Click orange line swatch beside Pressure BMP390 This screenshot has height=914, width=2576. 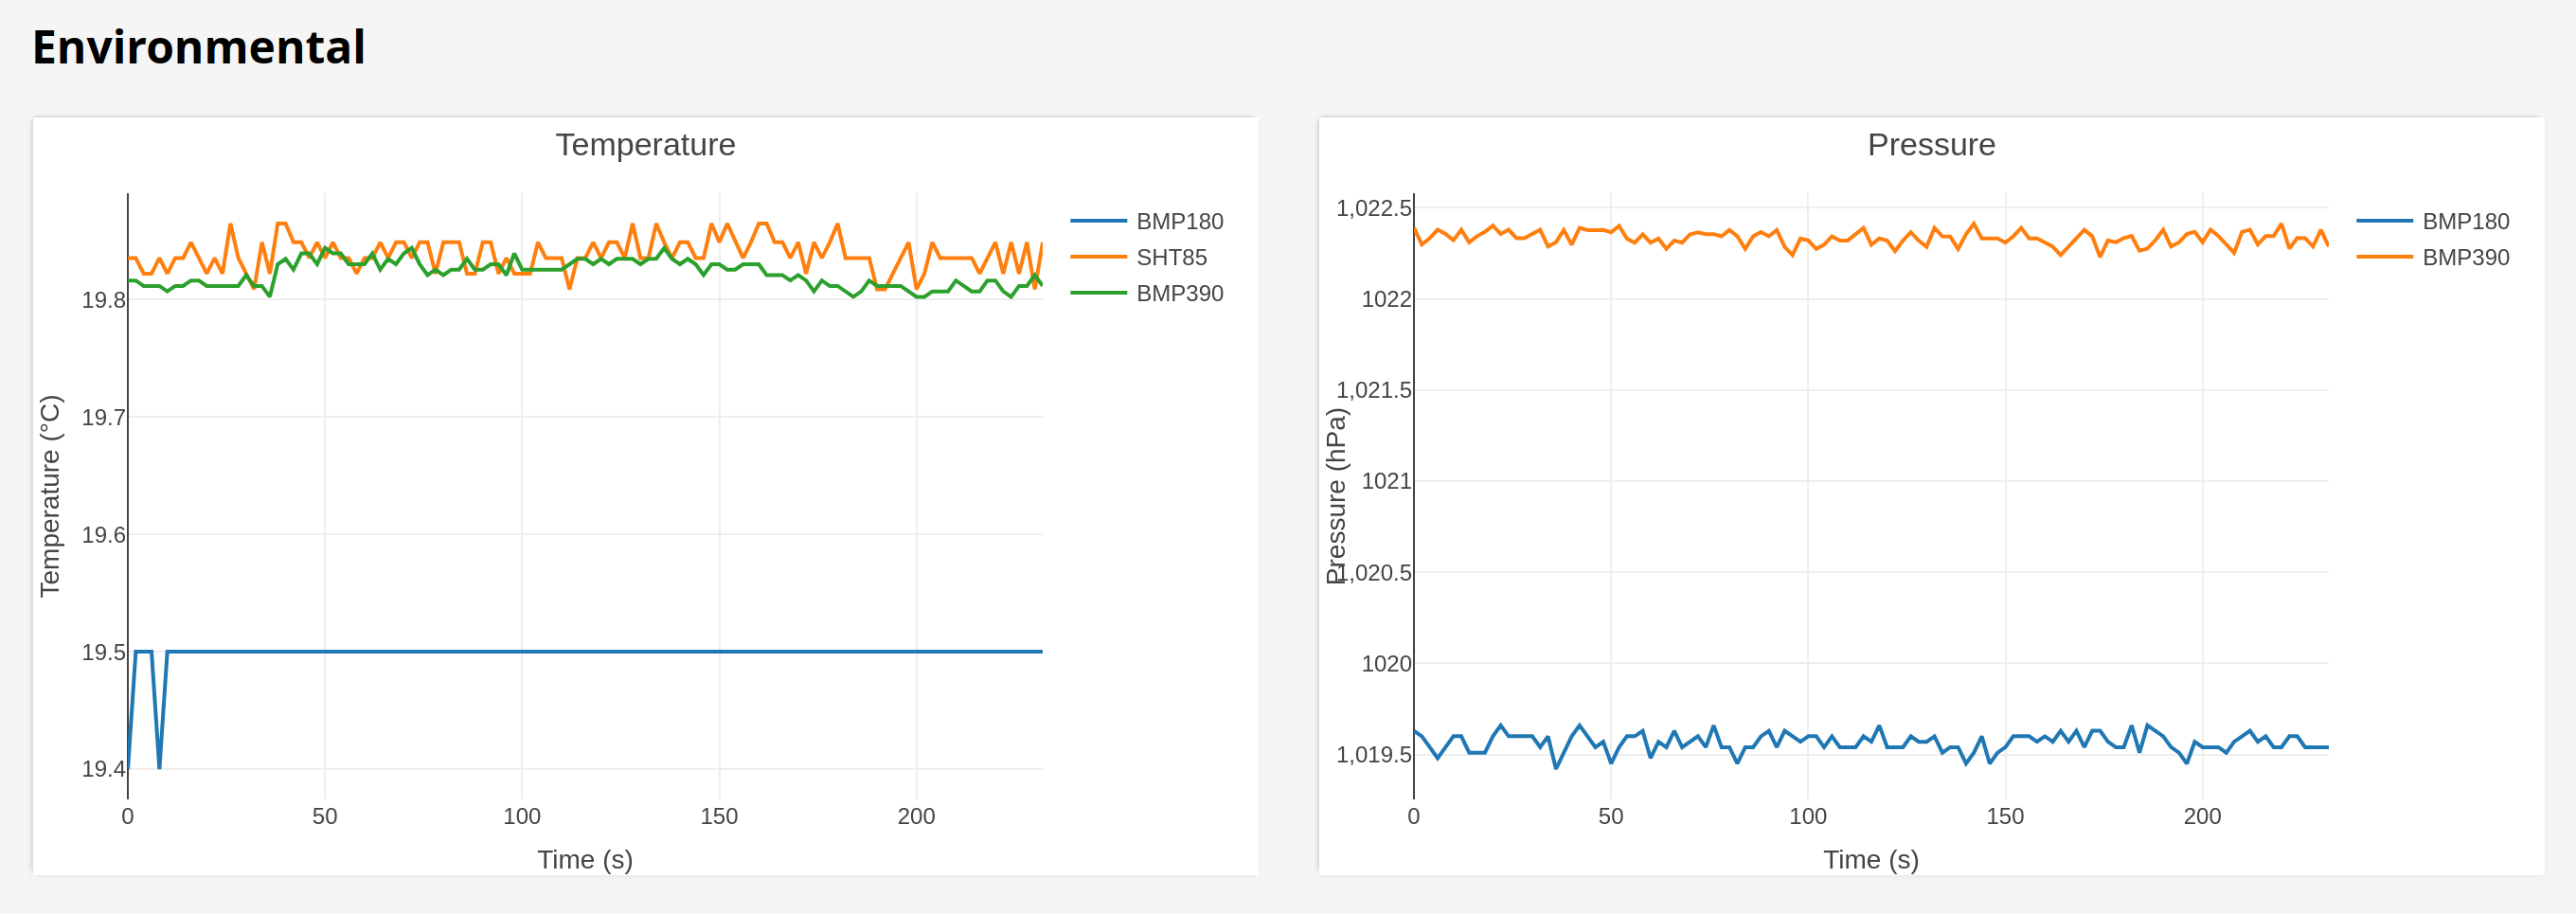click(x=2384, y=257)
